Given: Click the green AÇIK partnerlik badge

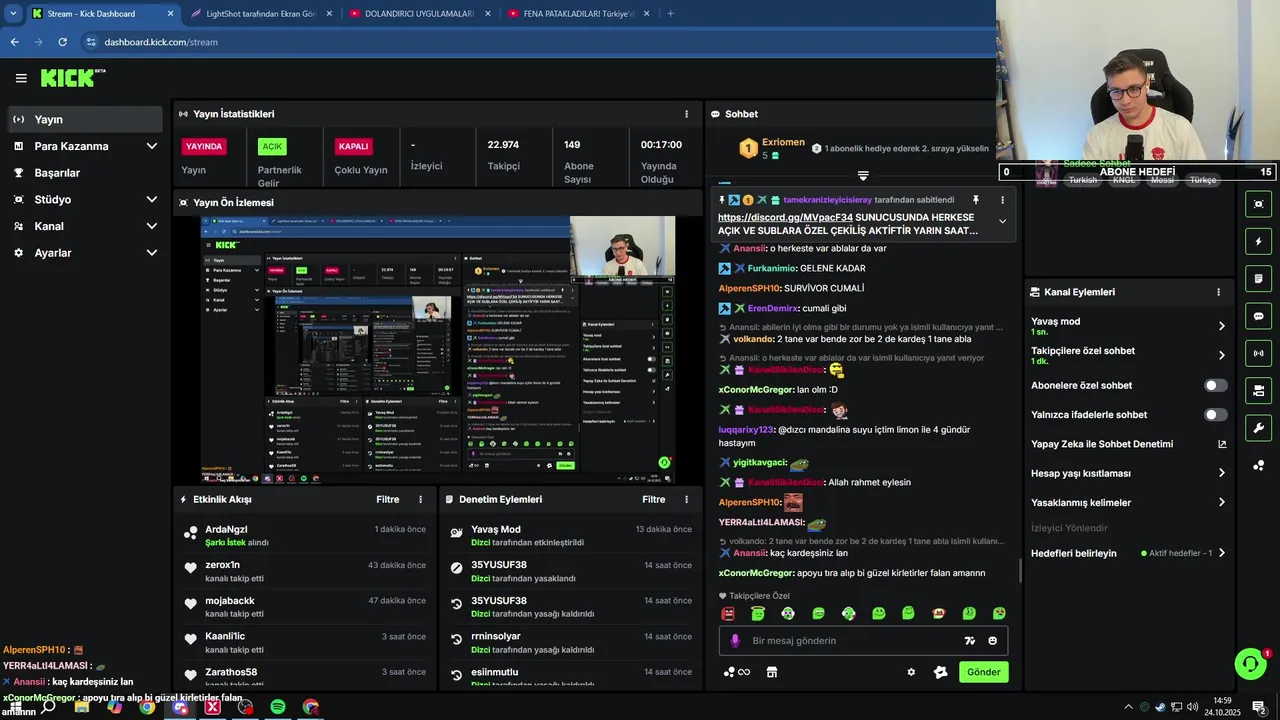Looking at the screenshot, I should (x=272, y=146).
